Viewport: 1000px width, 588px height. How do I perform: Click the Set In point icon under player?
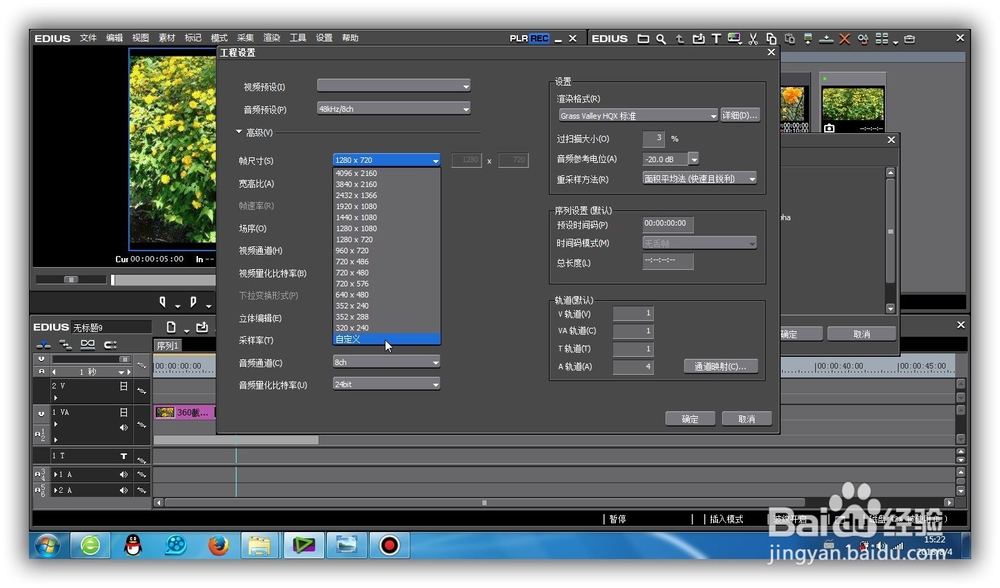click(163, 302)
